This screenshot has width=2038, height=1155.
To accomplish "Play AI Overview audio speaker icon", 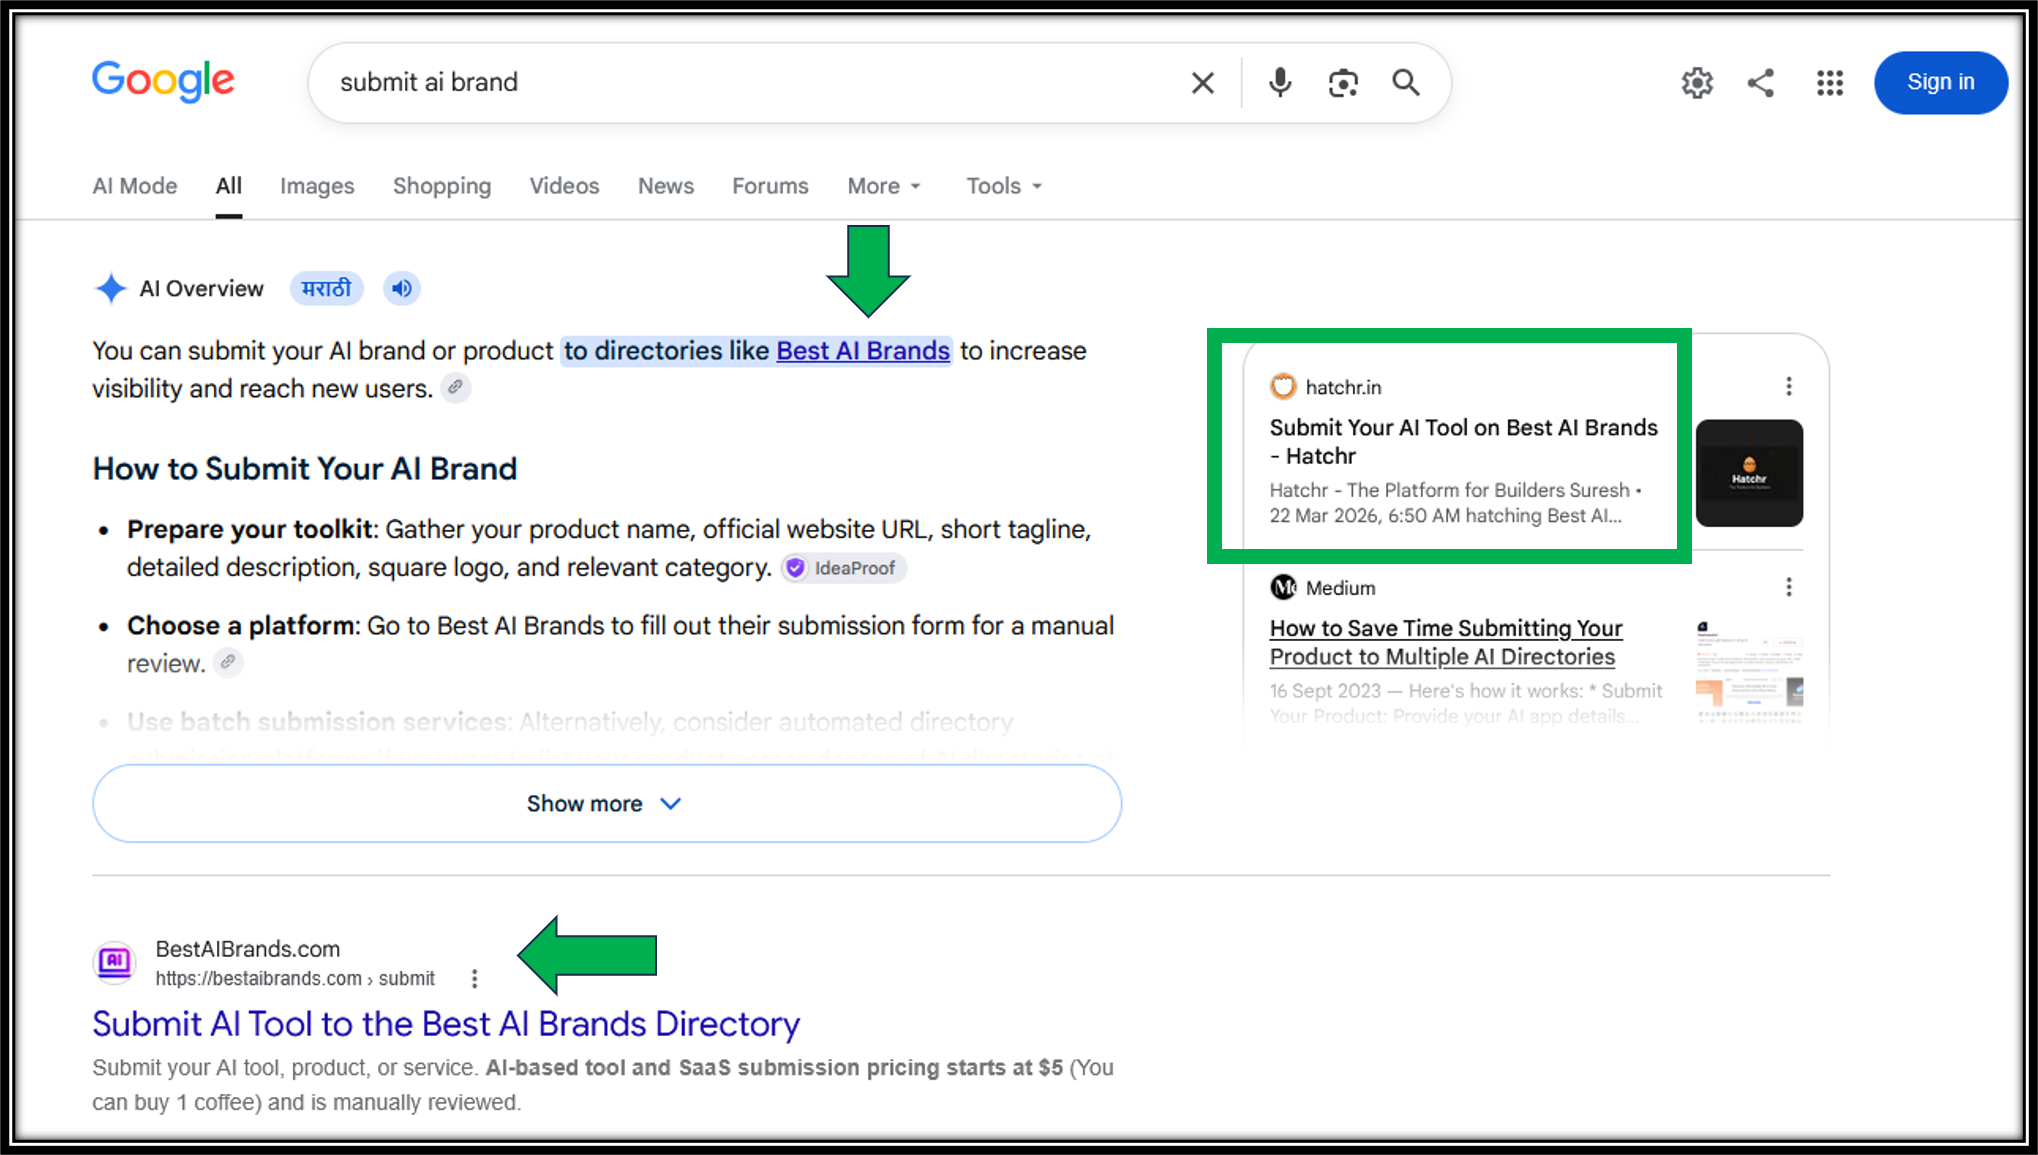I will (402, 288).
